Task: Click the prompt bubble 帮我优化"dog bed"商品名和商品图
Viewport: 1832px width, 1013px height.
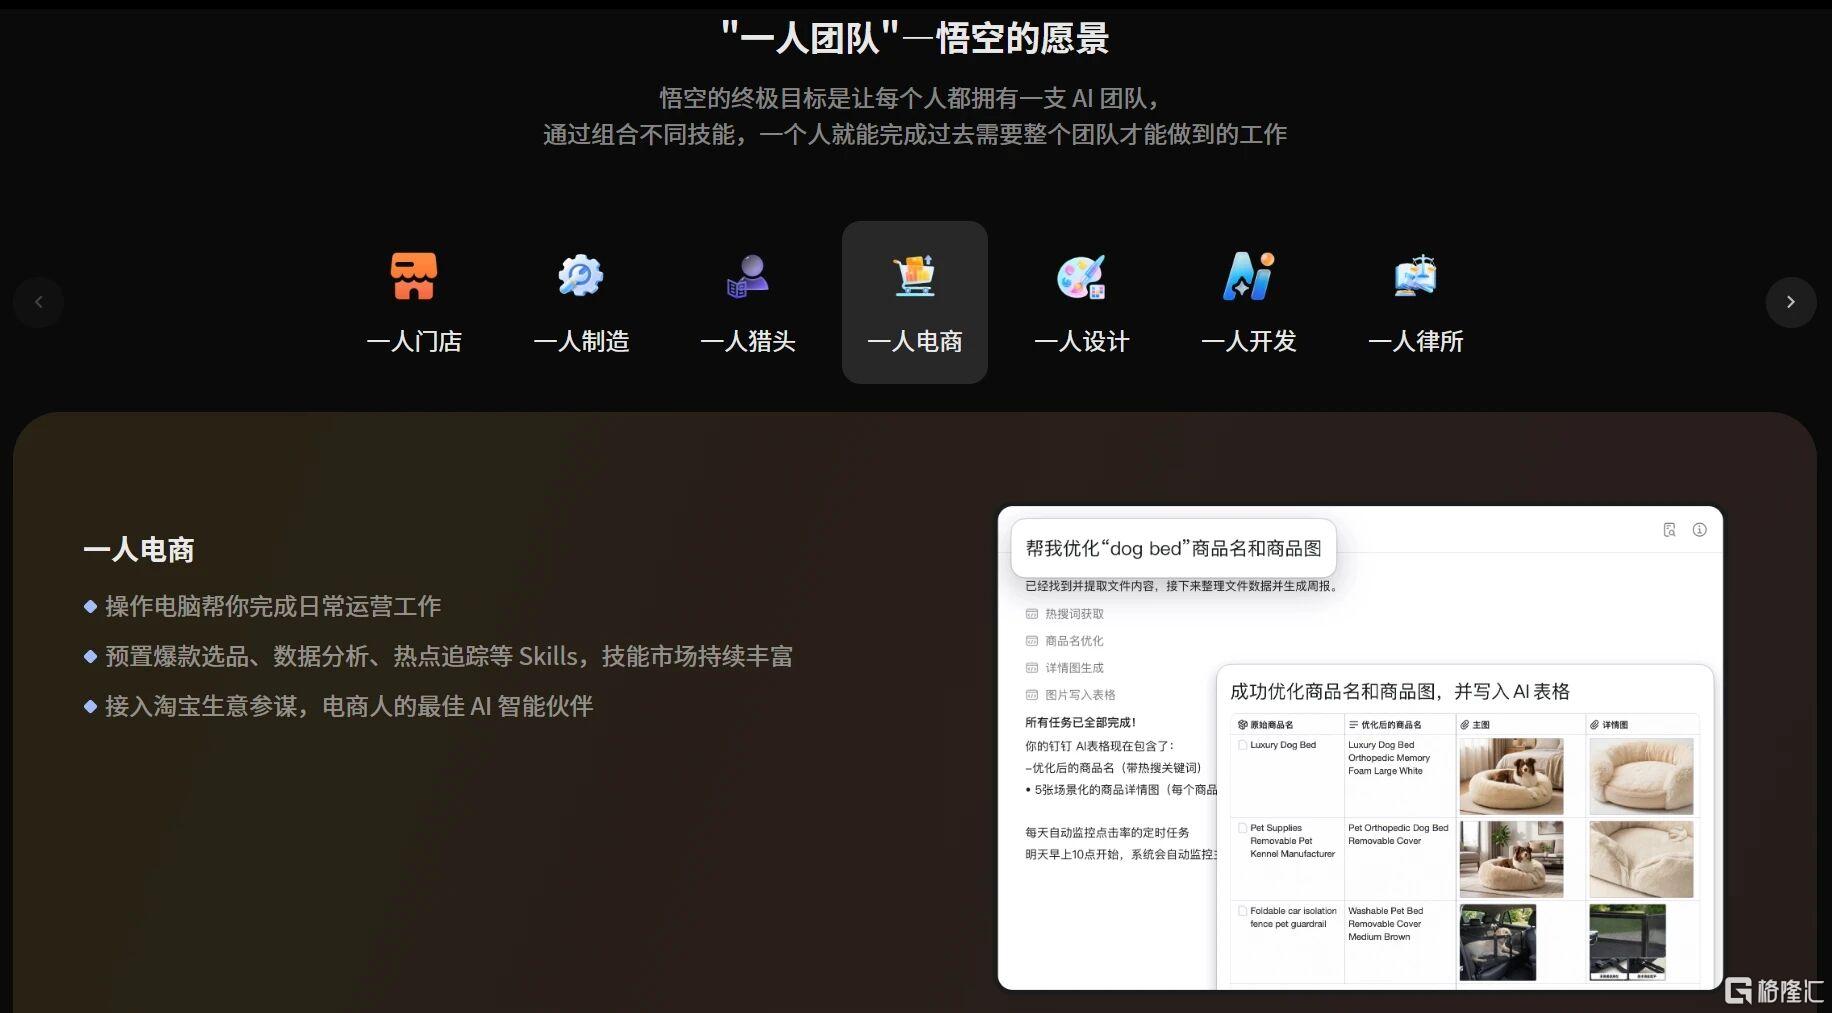Action: [x=1173, y=548]
